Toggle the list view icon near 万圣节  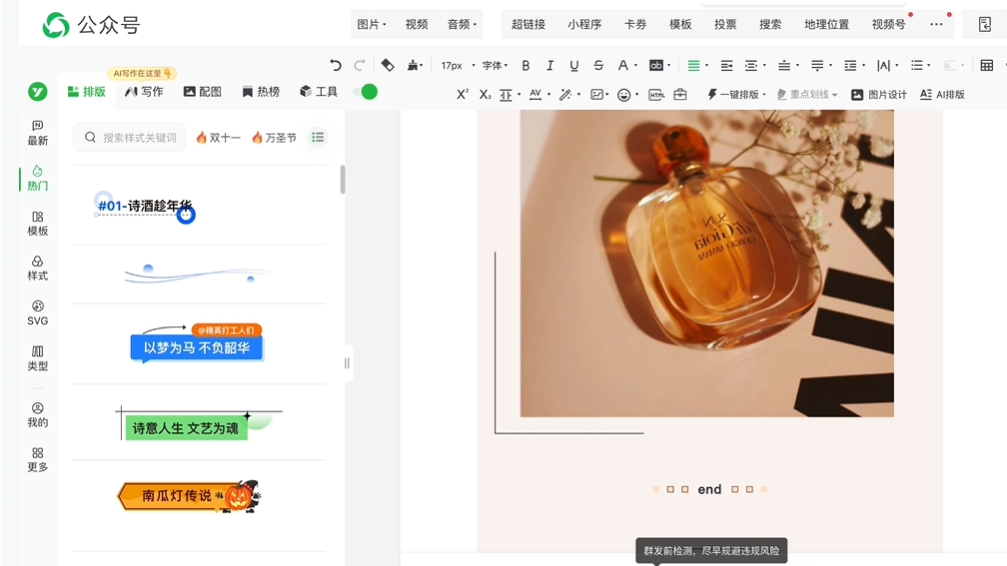click(x=318, y=137)
